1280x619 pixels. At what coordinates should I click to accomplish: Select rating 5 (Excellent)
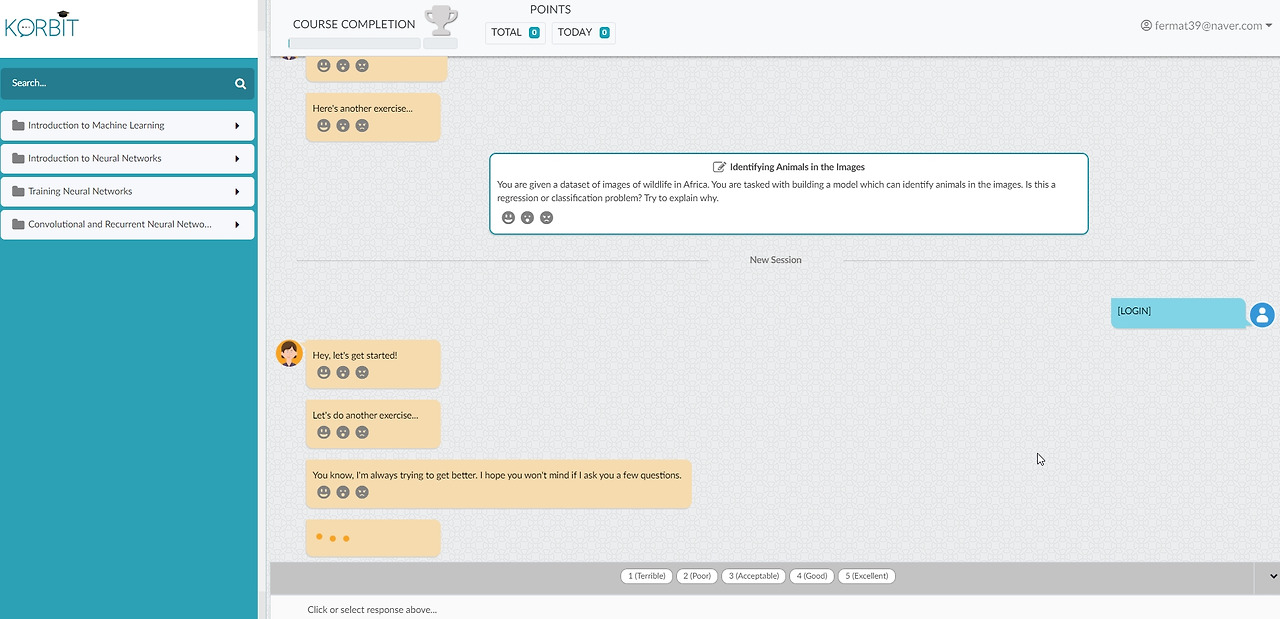pos(867,576)
